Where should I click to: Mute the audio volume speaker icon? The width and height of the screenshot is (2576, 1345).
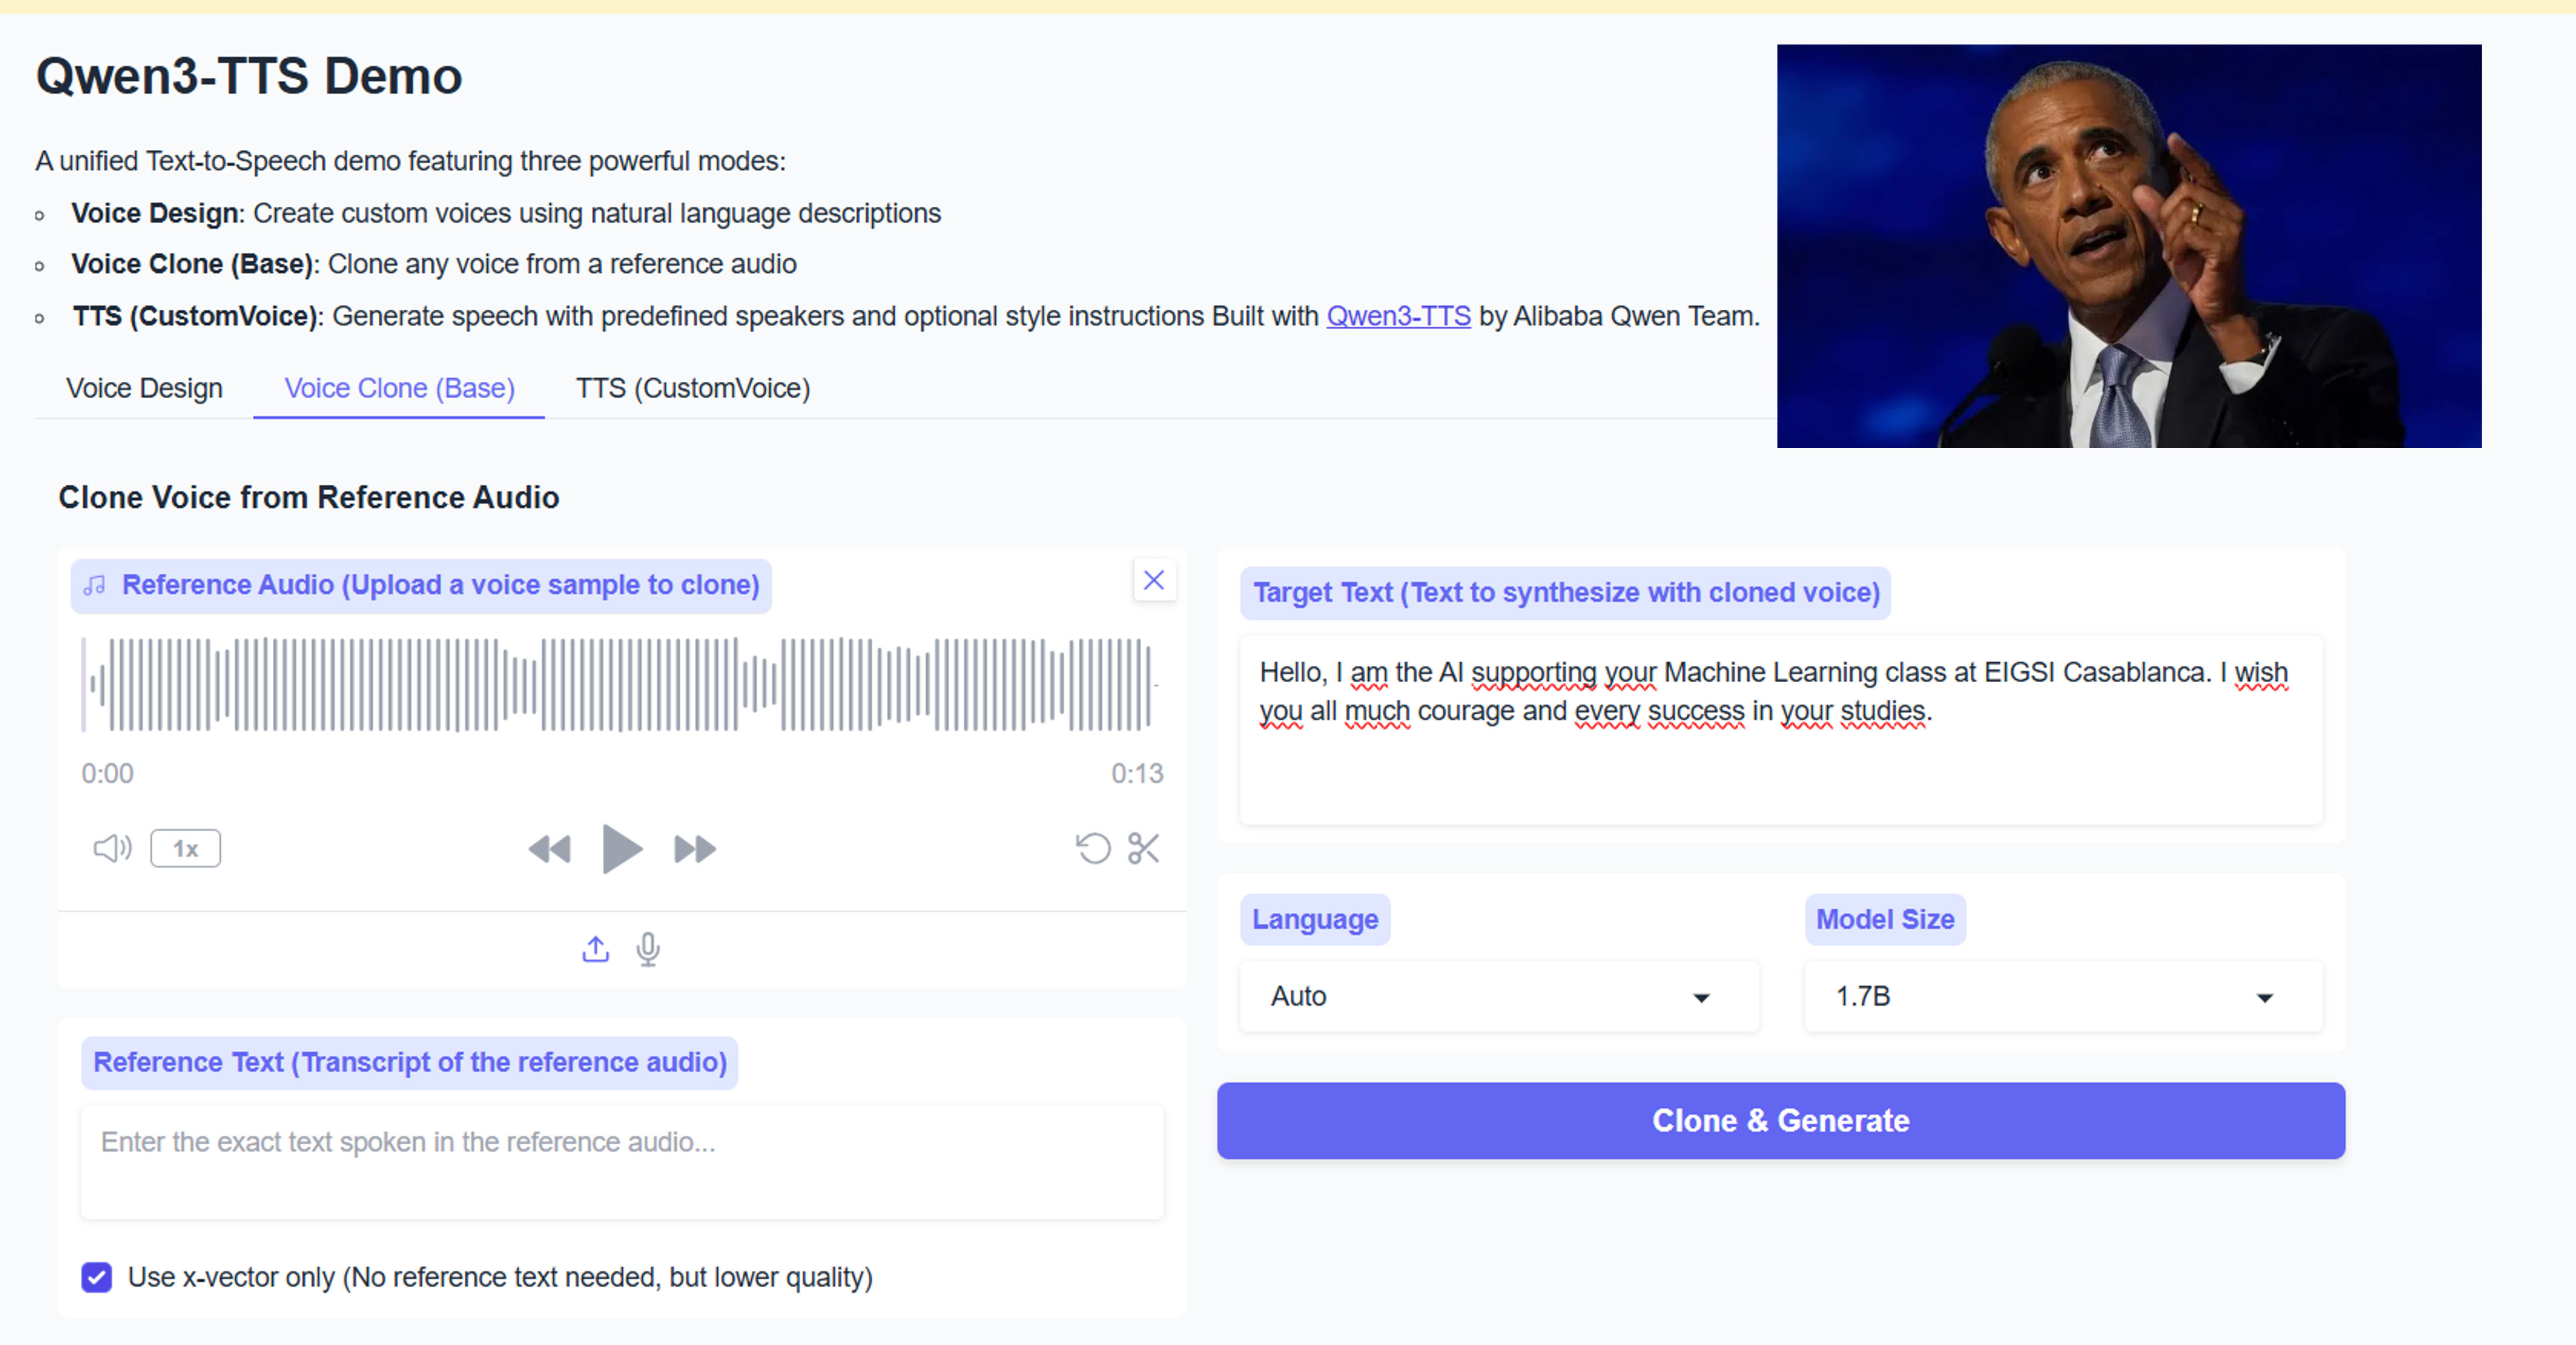coord(112,849)
